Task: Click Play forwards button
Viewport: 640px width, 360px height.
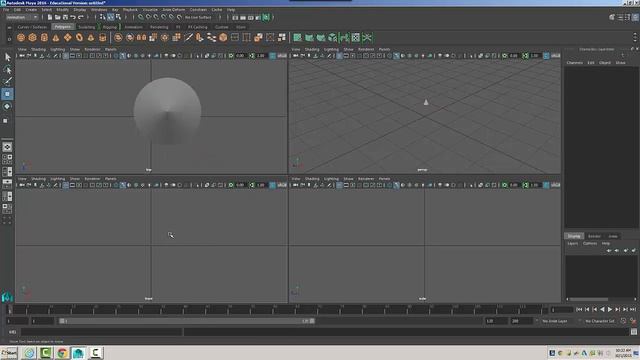Action: pyautogui.click(x=610, y=310)
